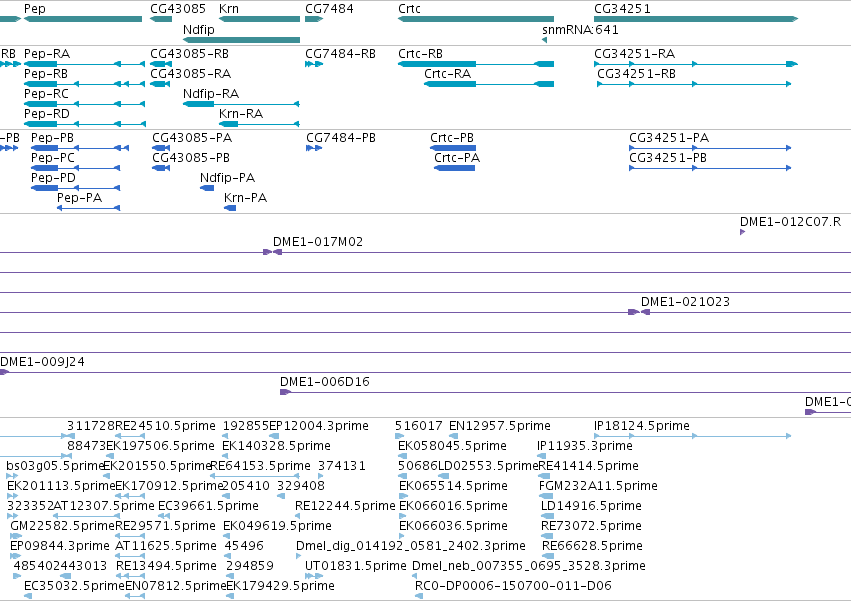The height and width of the screenshot is (601, 851).
Task: Click EST label EK065514.5prime
Action: 453,486
